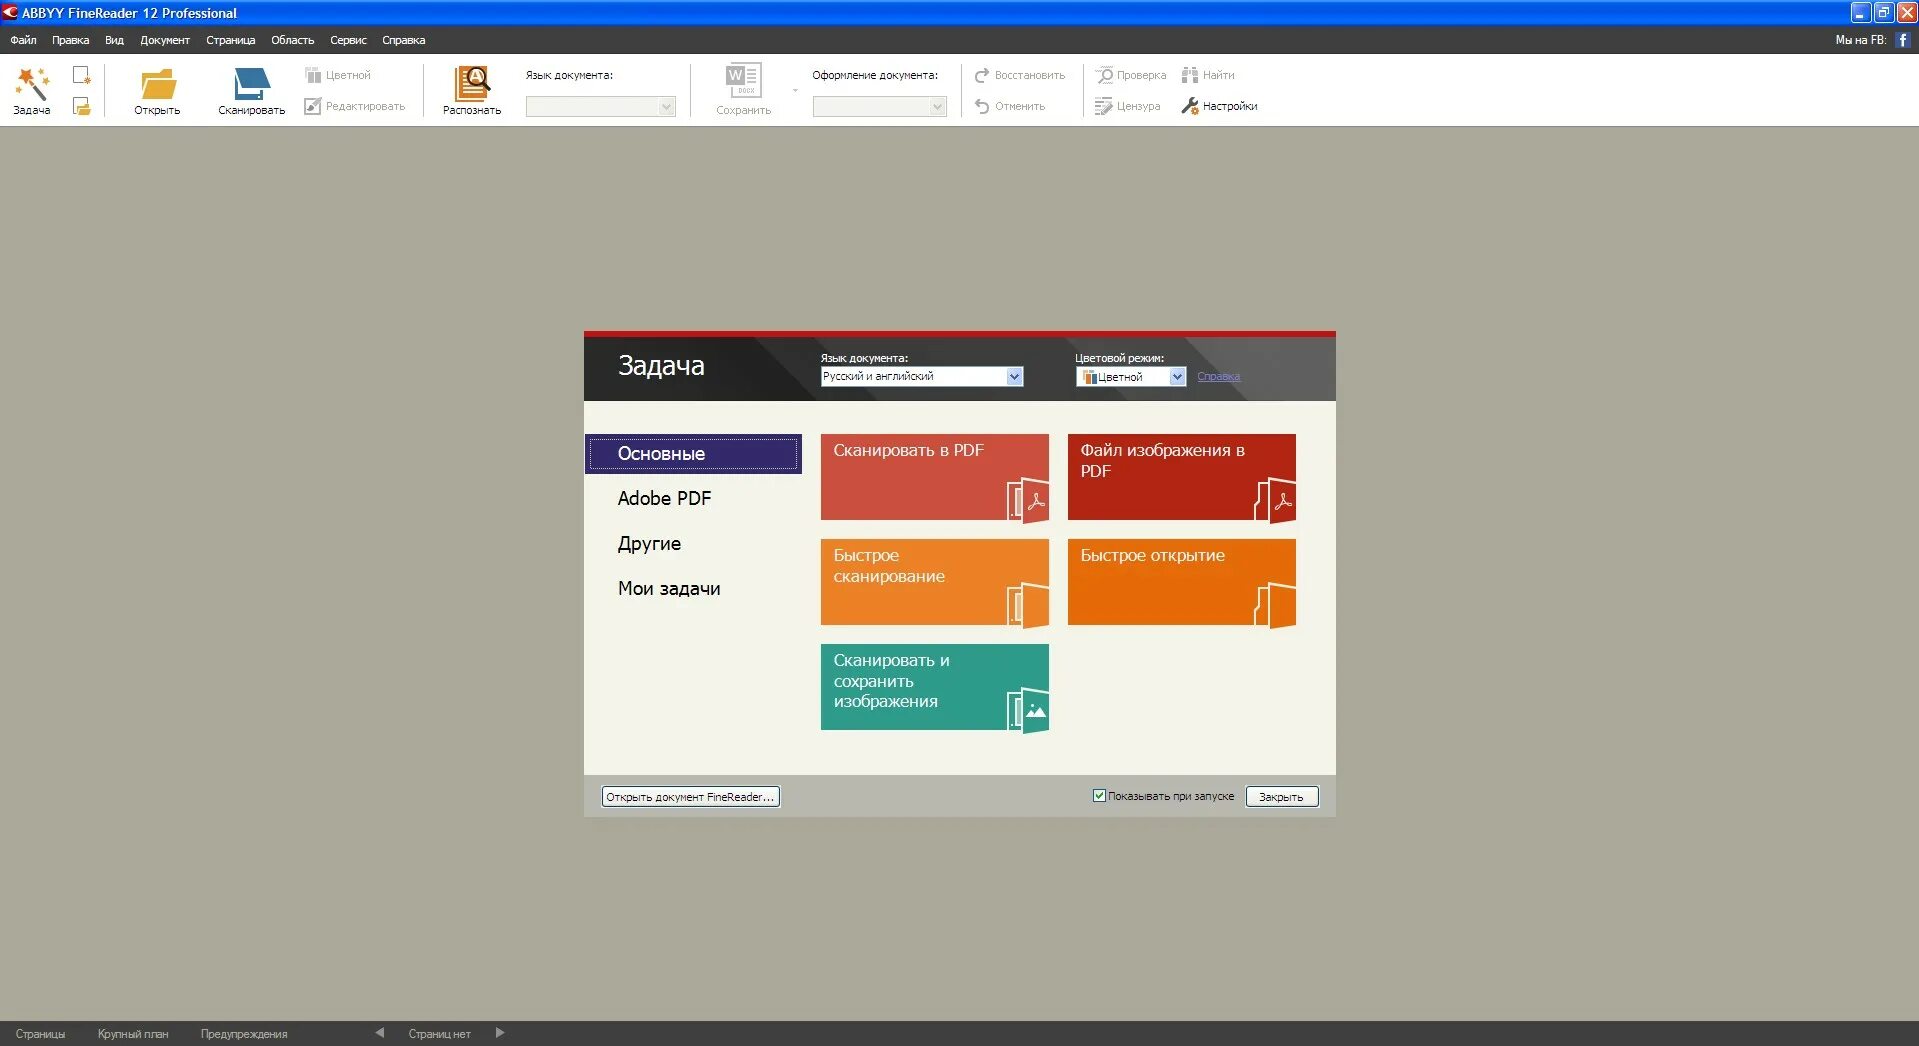Open the toolbar Язык документа dropdown
This screenshot has width=1919, height=1046.
[601, 107]
